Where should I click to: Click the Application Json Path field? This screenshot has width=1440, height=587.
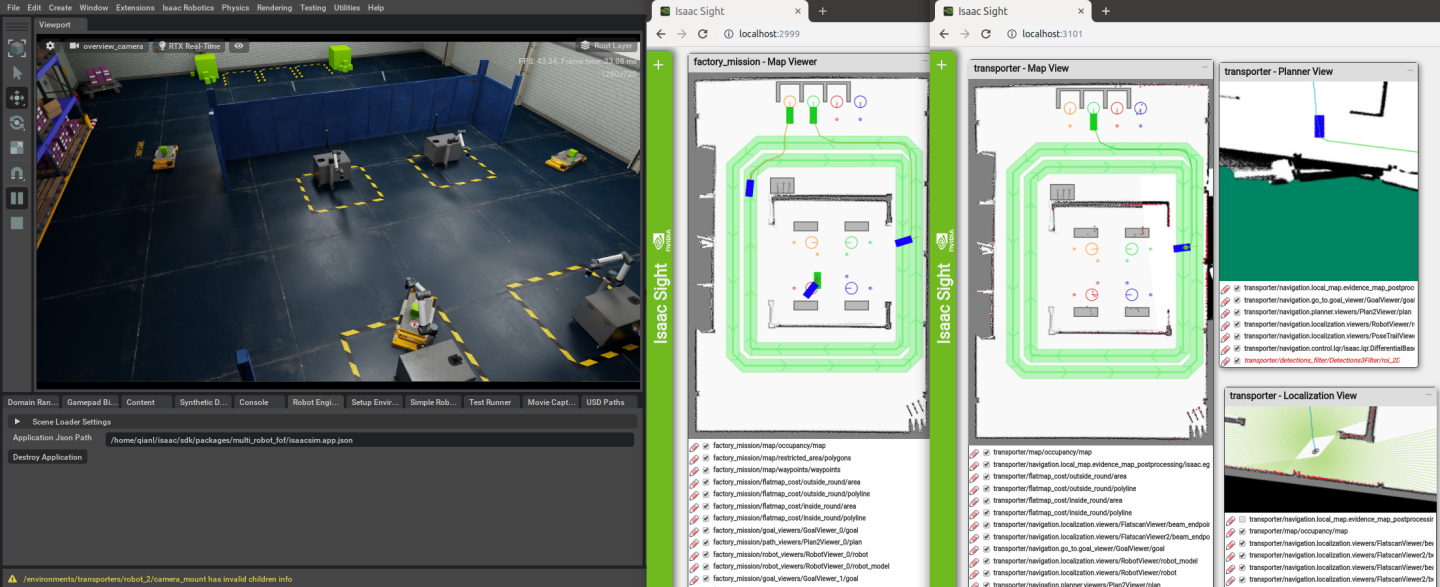tap(370, 439)
